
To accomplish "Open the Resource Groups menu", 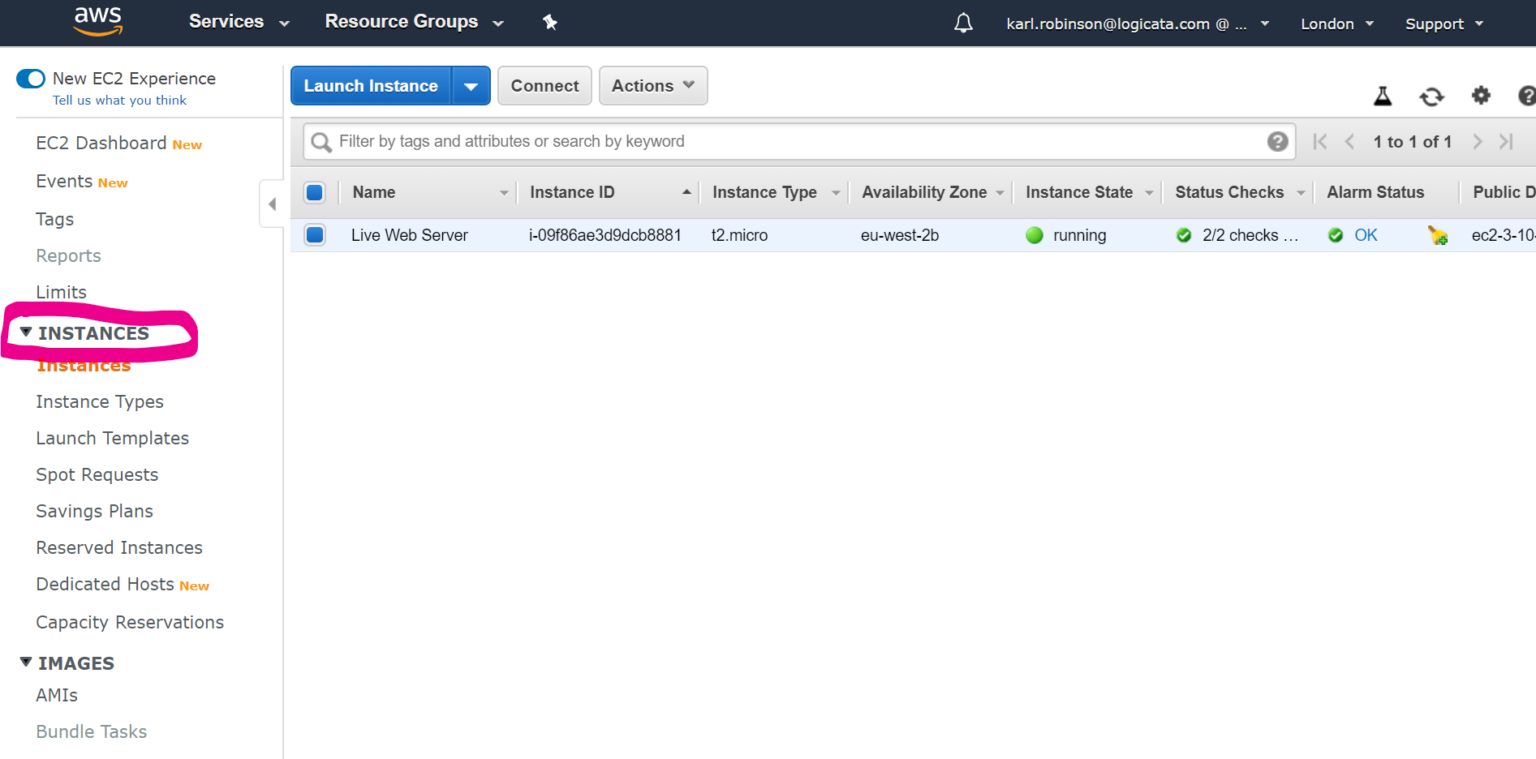I will coord(414,22).
